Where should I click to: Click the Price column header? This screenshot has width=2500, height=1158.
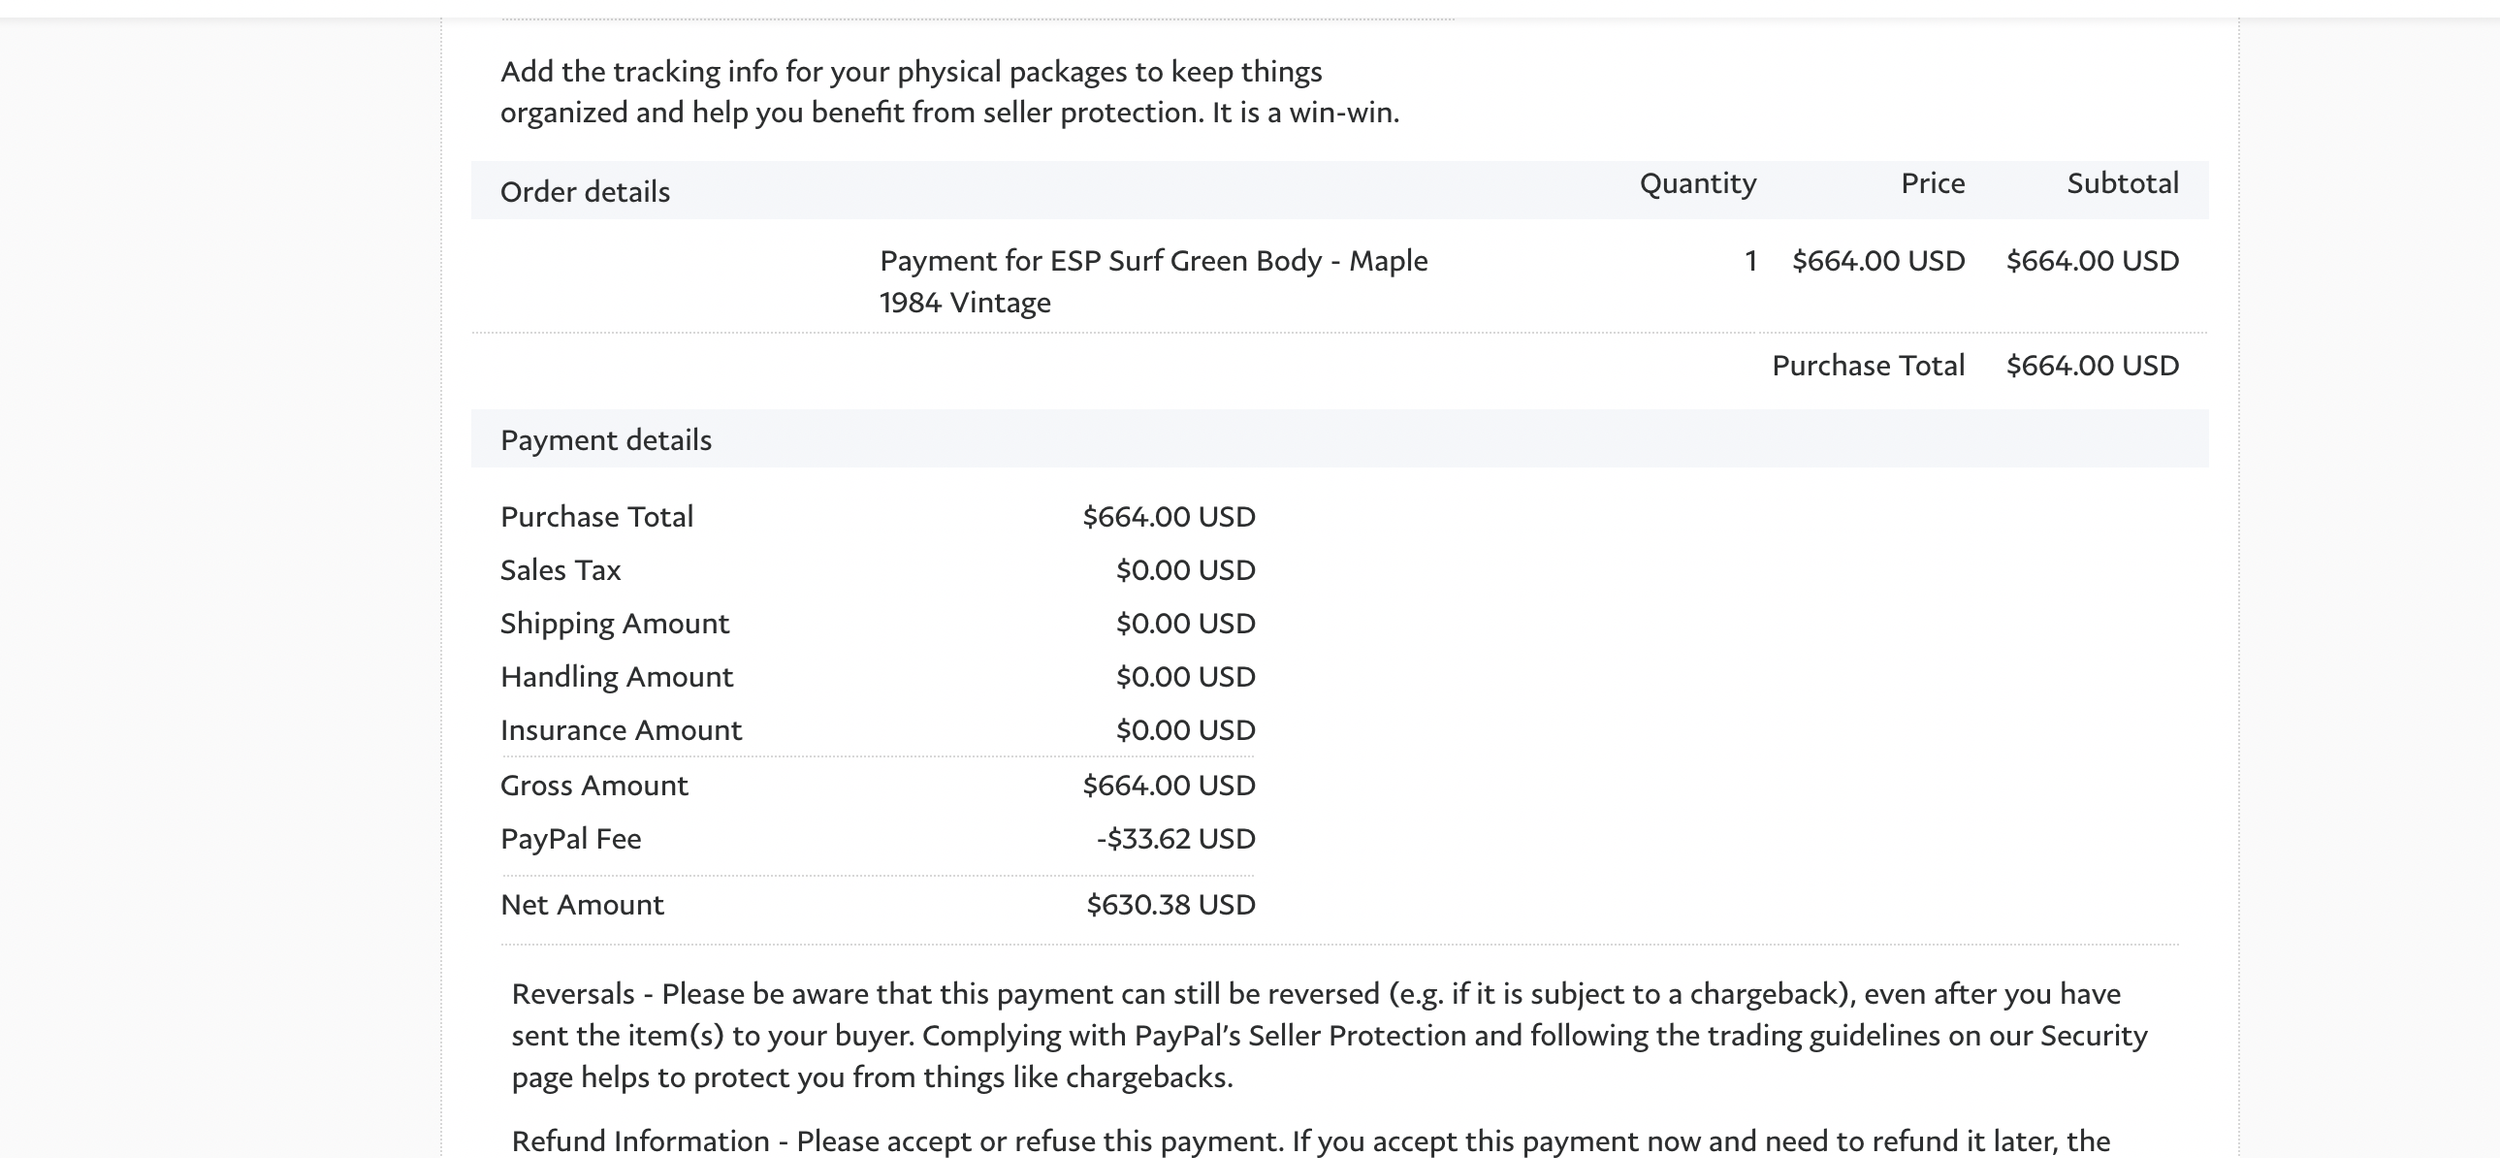(1932, 183)
